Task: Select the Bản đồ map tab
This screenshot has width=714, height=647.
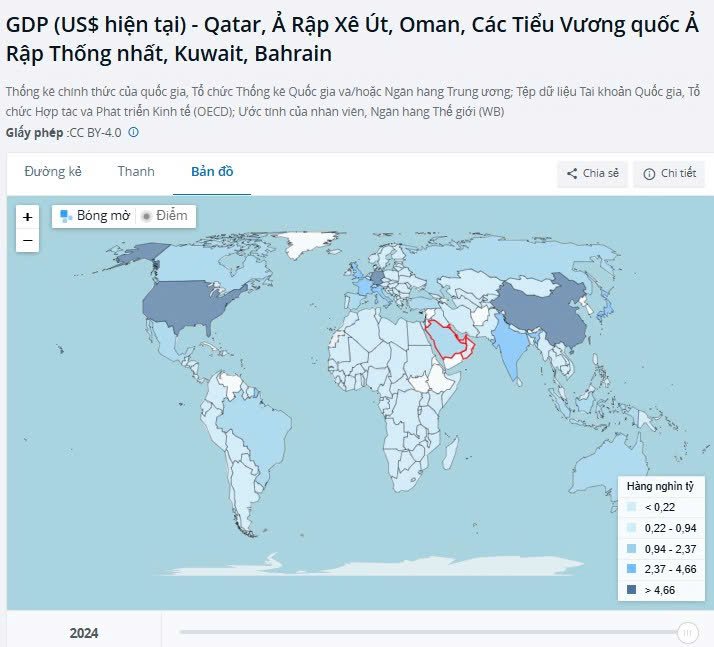Action: tap(212, 172)
